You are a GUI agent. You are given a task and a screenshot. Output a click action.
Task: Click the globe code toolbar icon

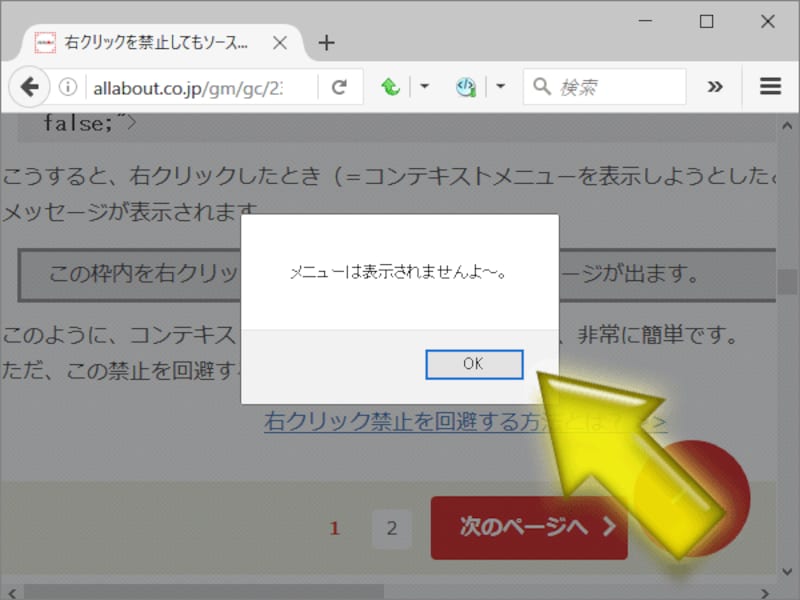(466, 87)
